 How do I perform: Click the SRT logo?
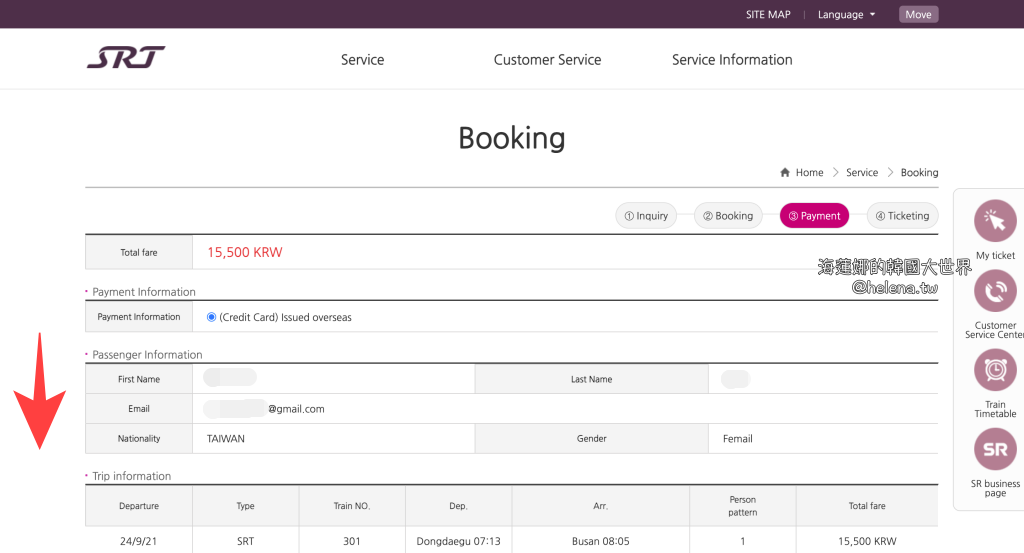tap(126, 58)
